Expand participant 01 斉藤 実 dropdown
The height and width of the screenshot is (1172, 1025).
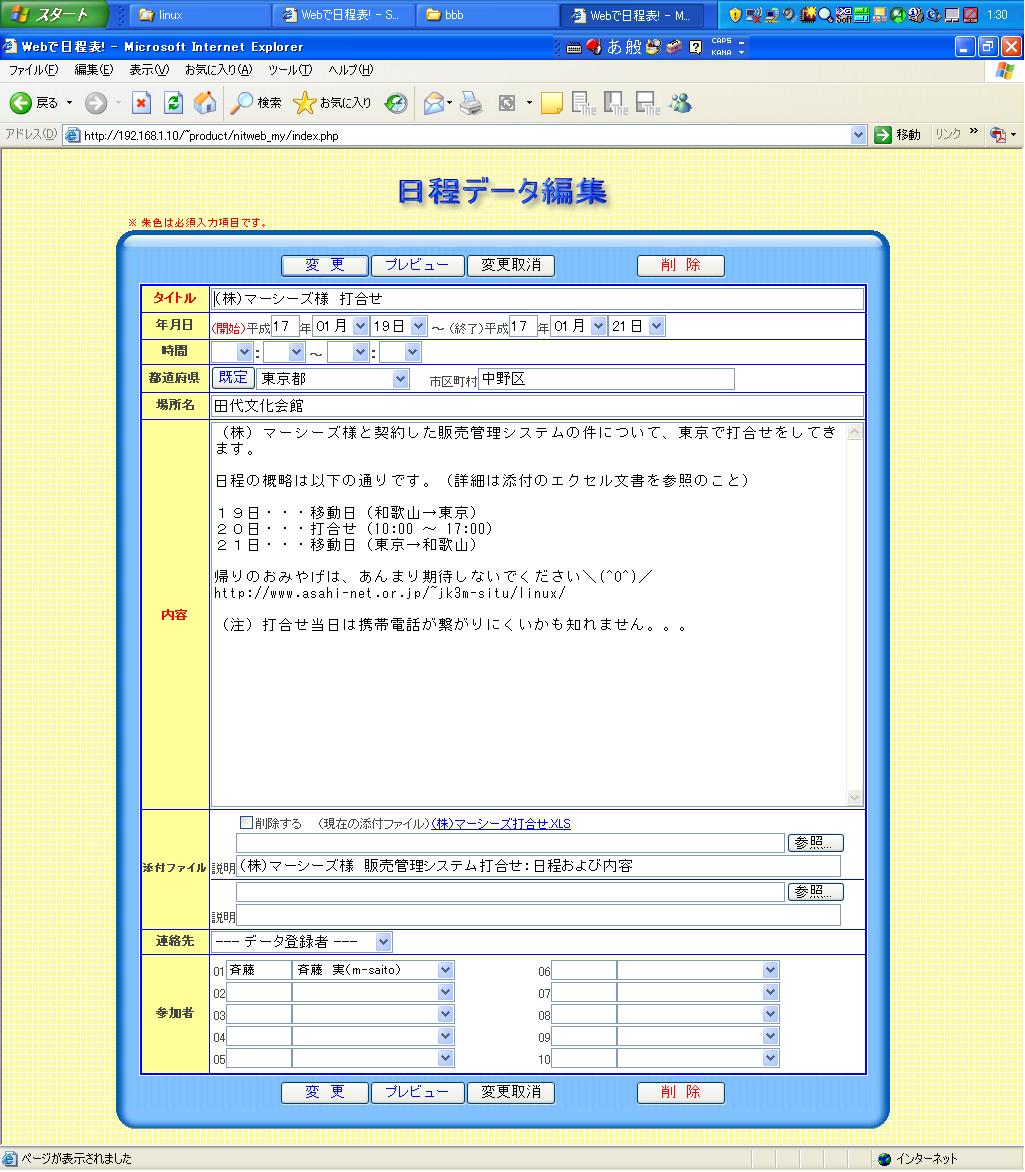click(x=445, y=970)
